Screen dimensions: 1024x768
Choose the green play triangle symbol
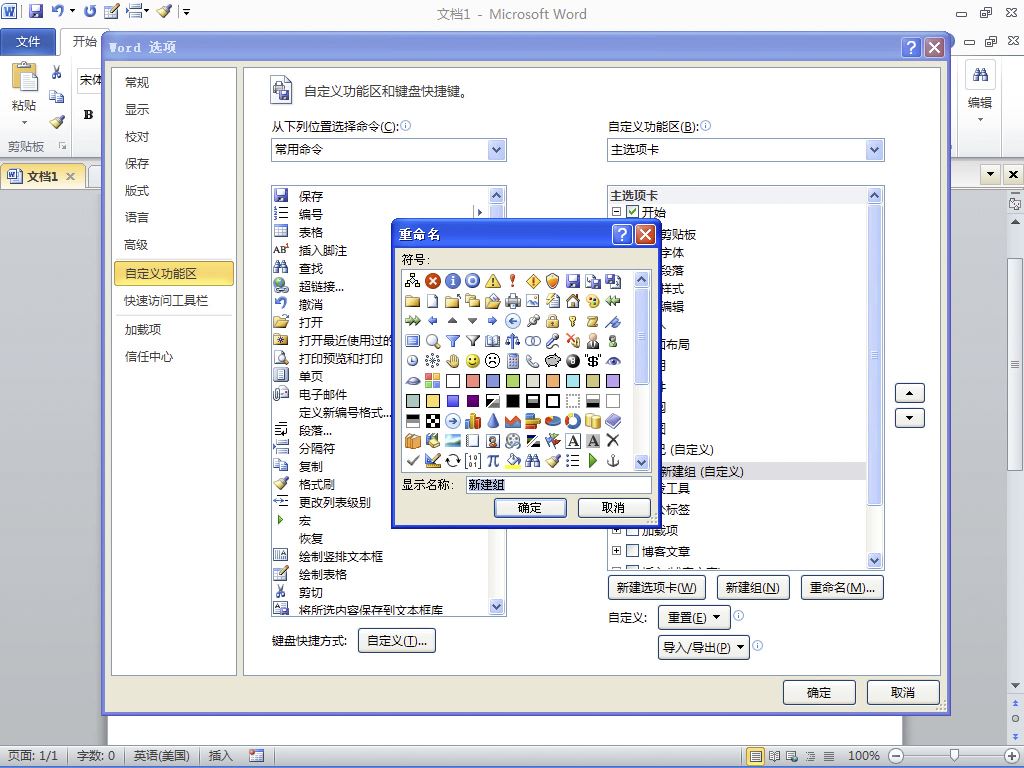click(x=593, y=461)
